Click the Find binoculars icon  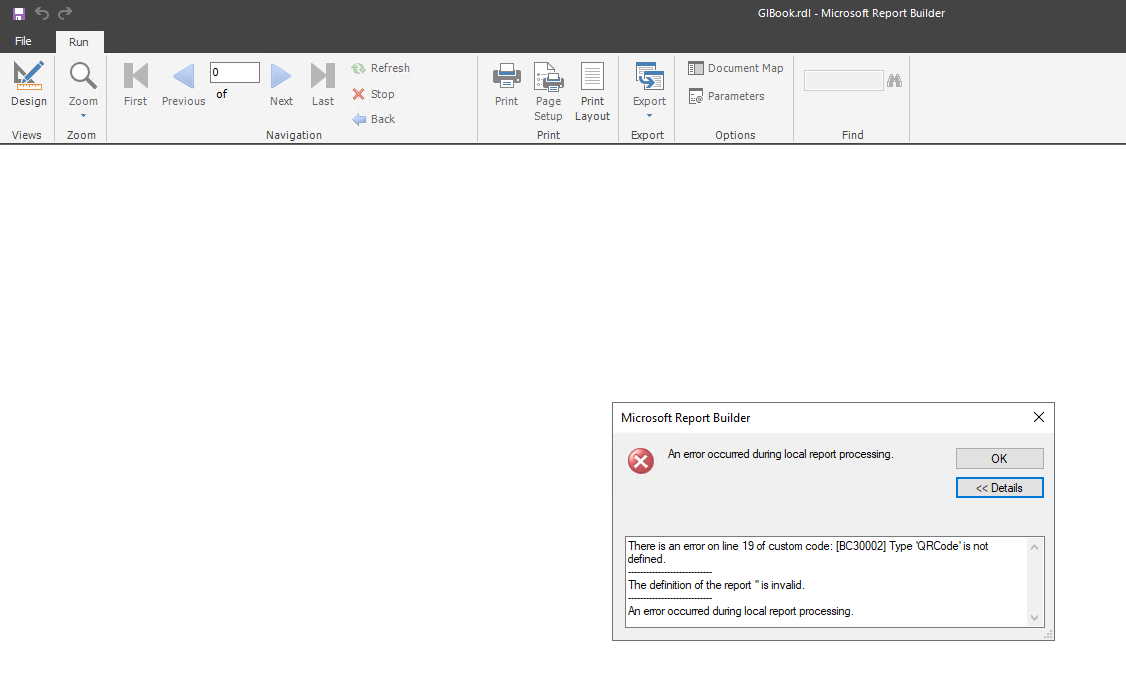895,81
